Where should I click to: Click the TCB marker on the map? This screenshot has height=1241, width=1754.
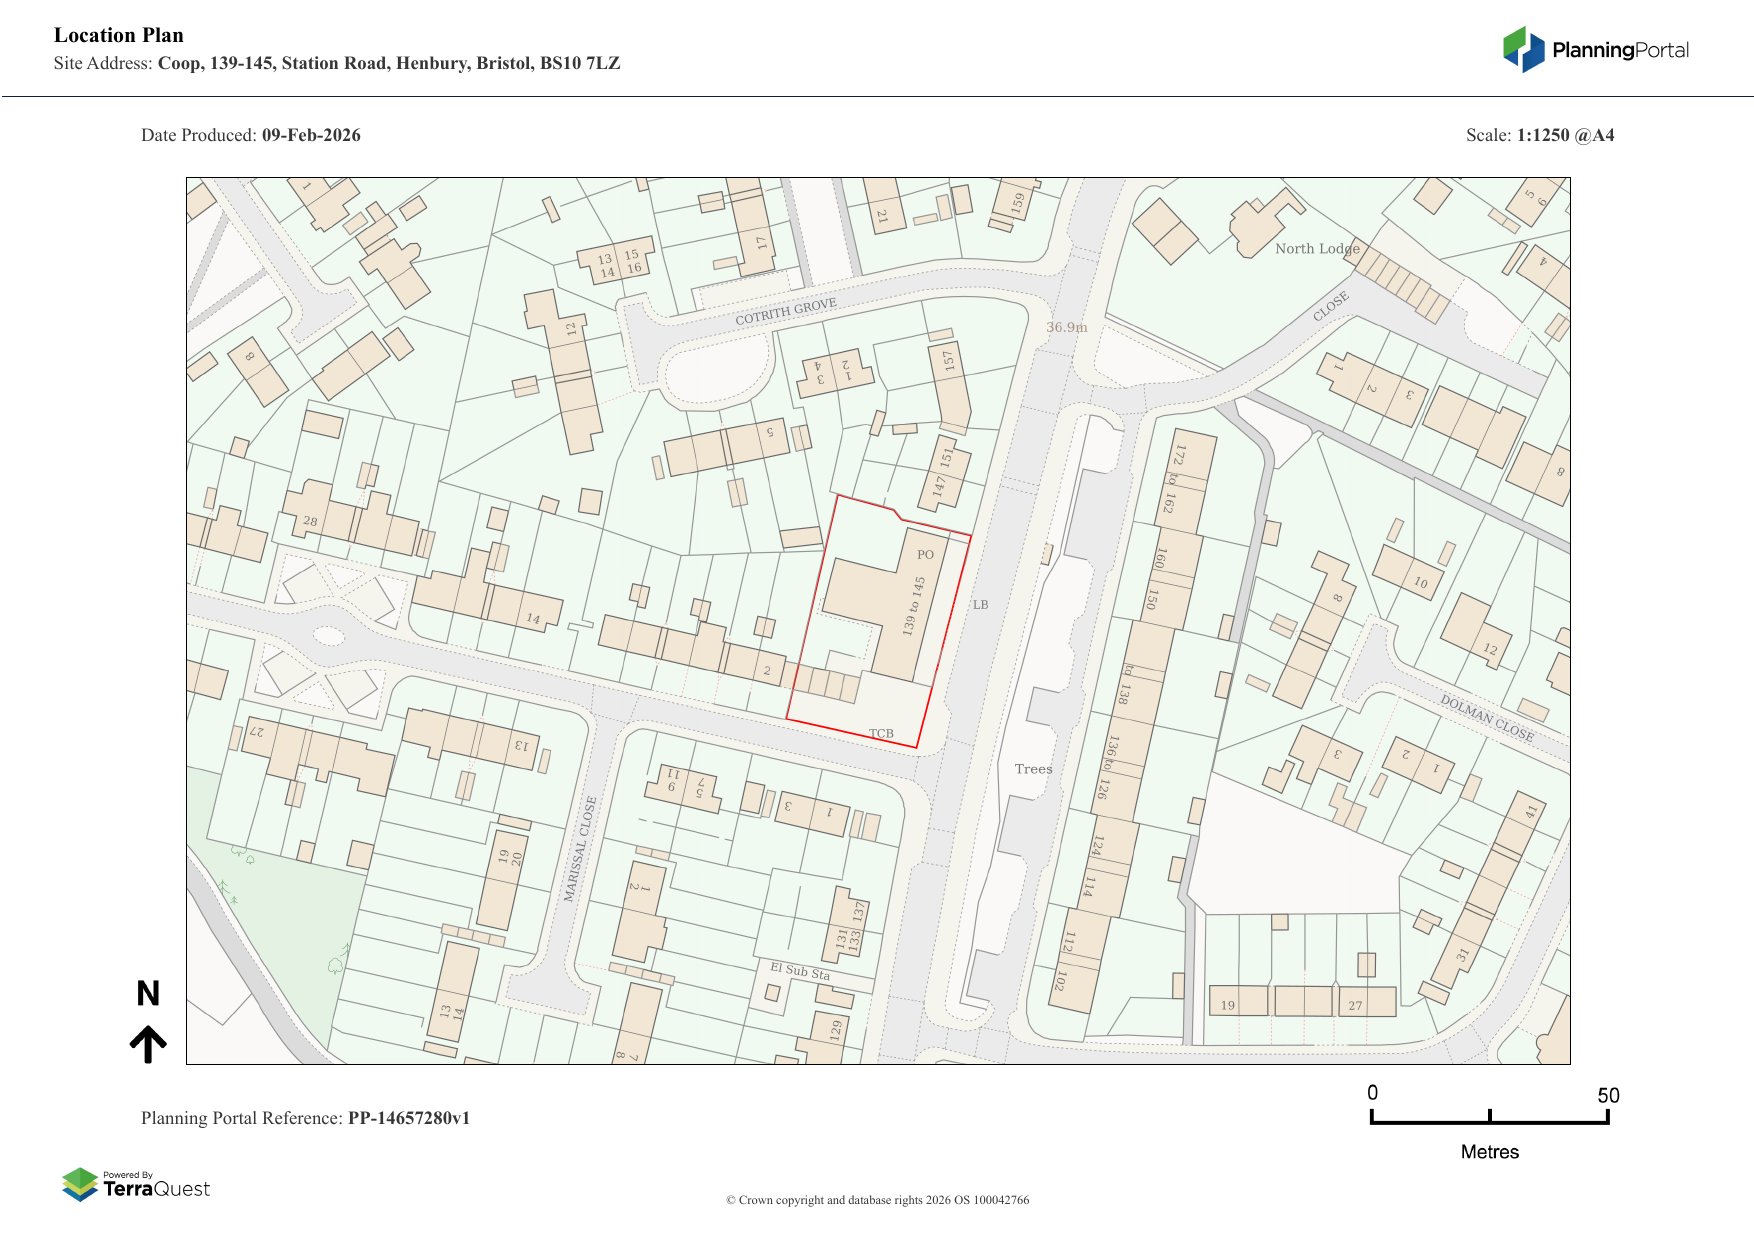coord(881,733)
